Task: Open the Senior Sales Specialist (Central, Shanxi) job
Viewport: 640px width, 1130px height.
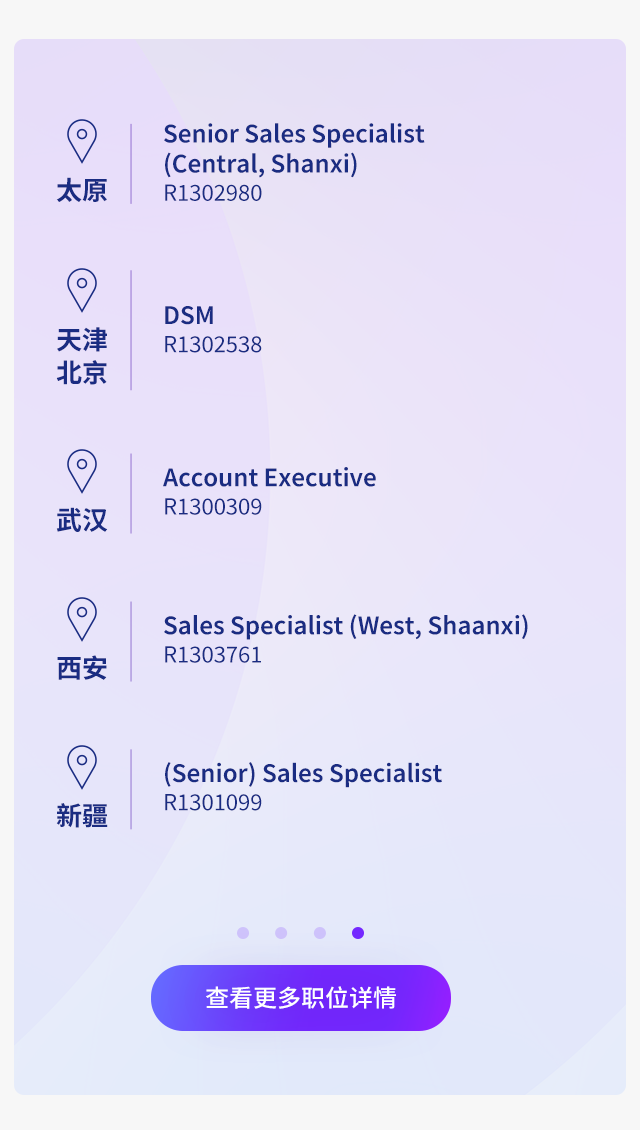Action: [x=294, y=148]
